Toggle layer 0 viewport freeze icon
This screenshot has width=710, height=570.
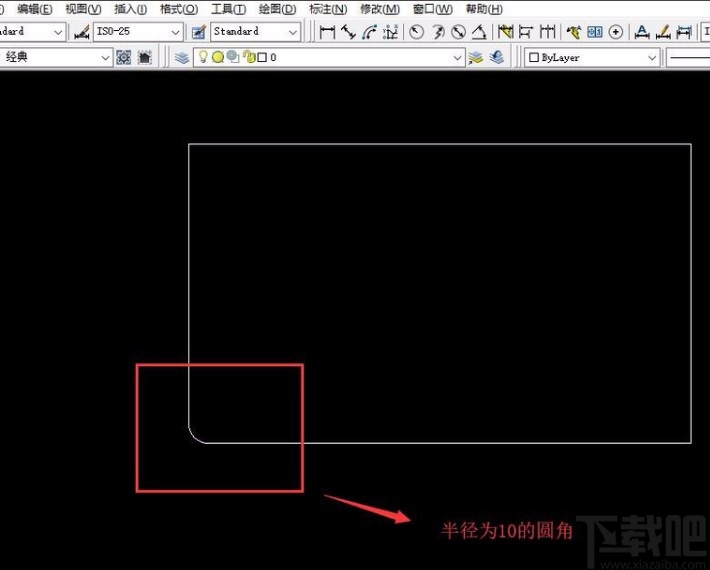pos(233,57)
